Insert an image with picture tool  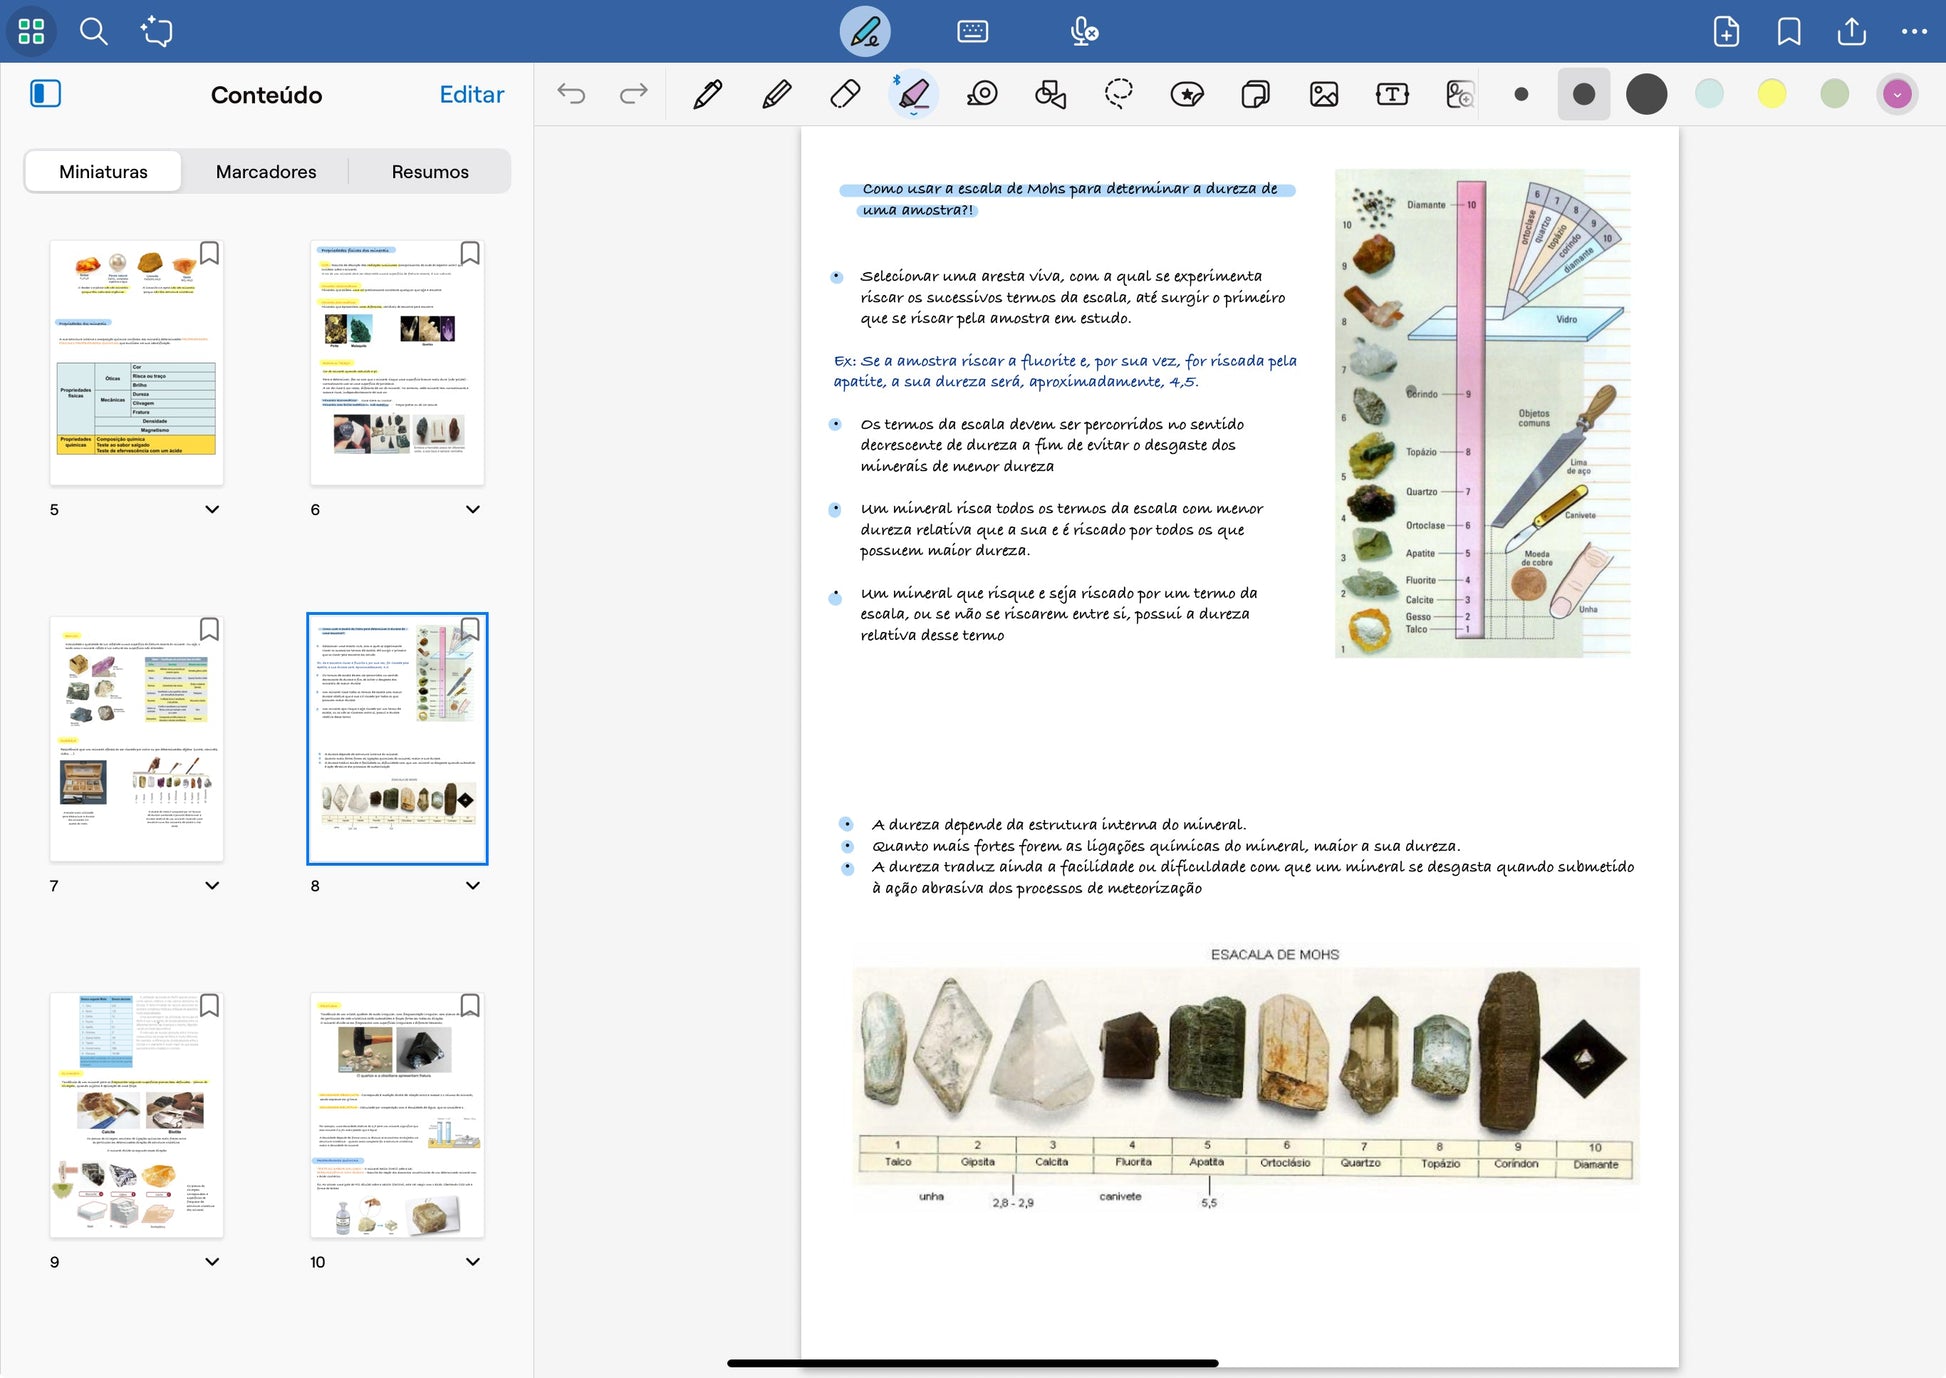1323,94
